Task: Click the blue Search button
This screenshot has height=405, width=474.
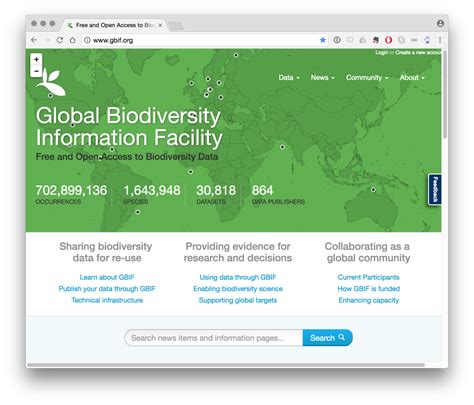Action: [327, 338]
